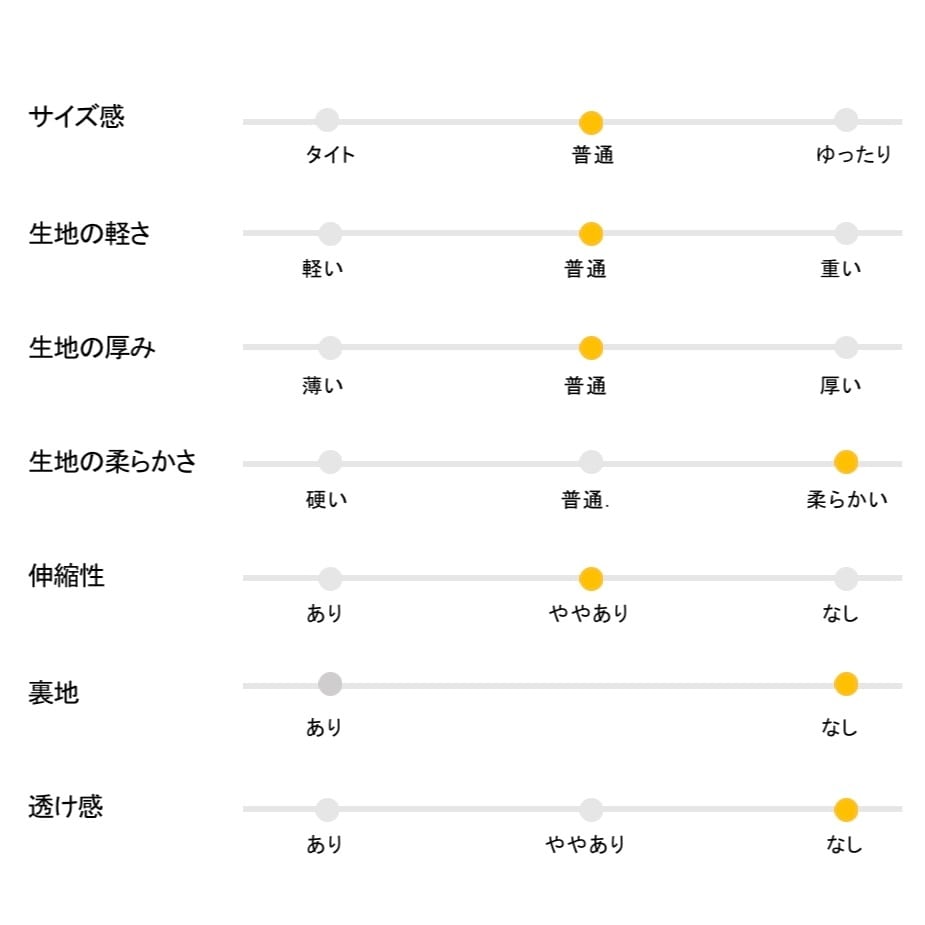Set 伸縮性 to the あり dot

(330, 578)
